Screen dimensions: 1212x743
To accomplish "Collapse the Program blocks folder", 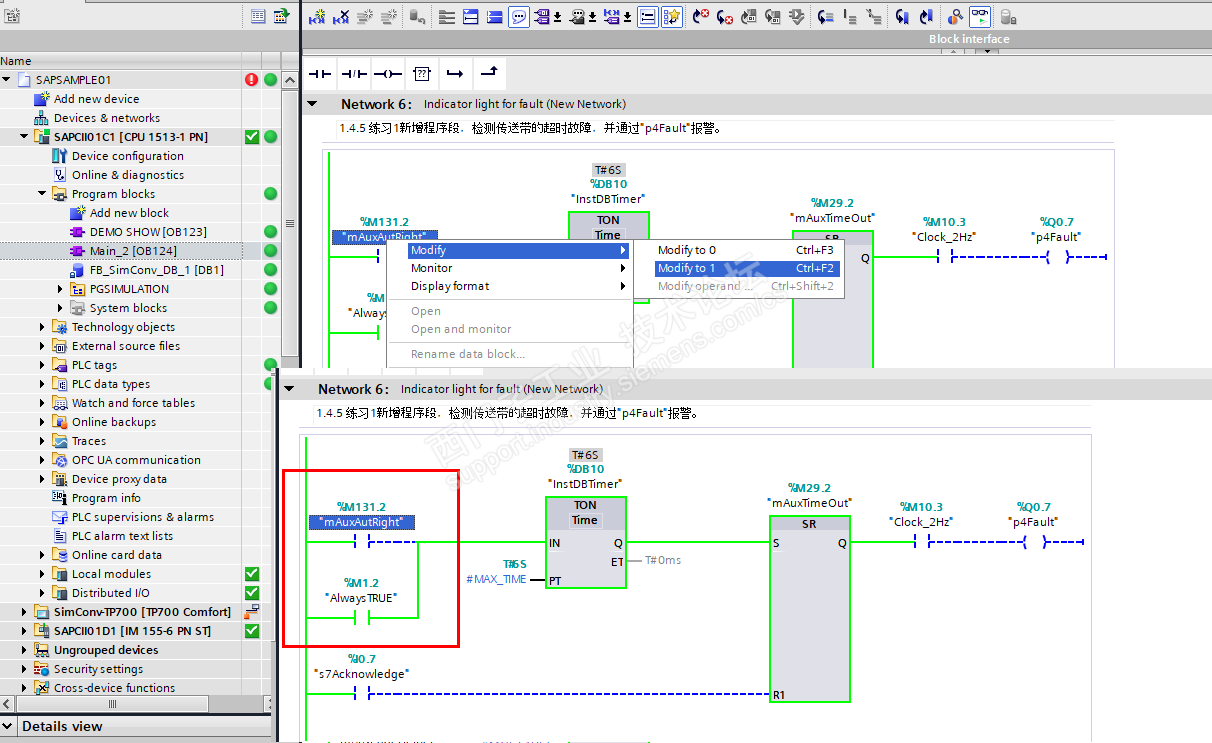I will [42, 194].
